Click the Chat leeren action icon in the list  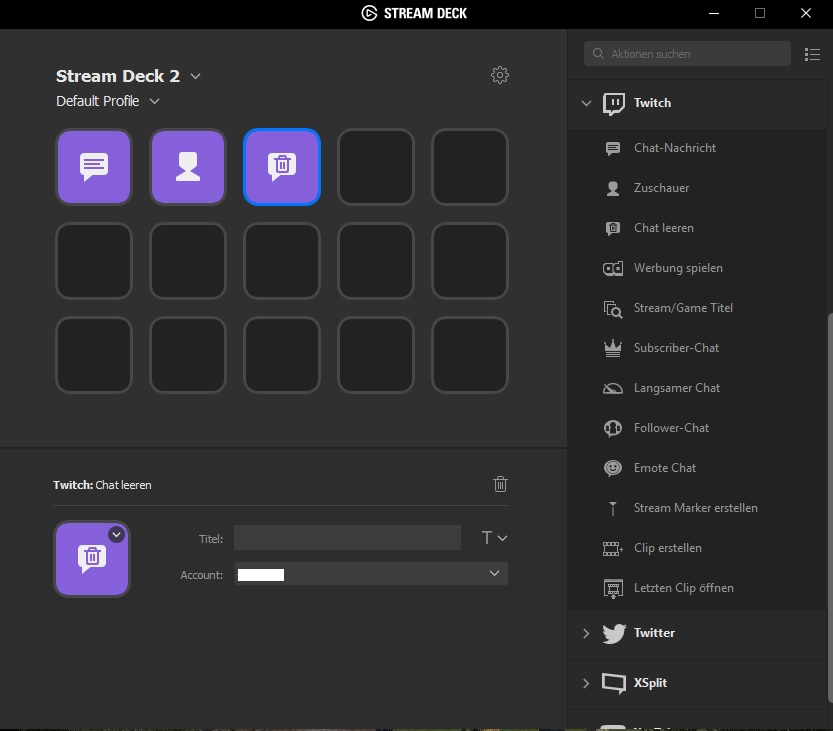pos(613,228)
